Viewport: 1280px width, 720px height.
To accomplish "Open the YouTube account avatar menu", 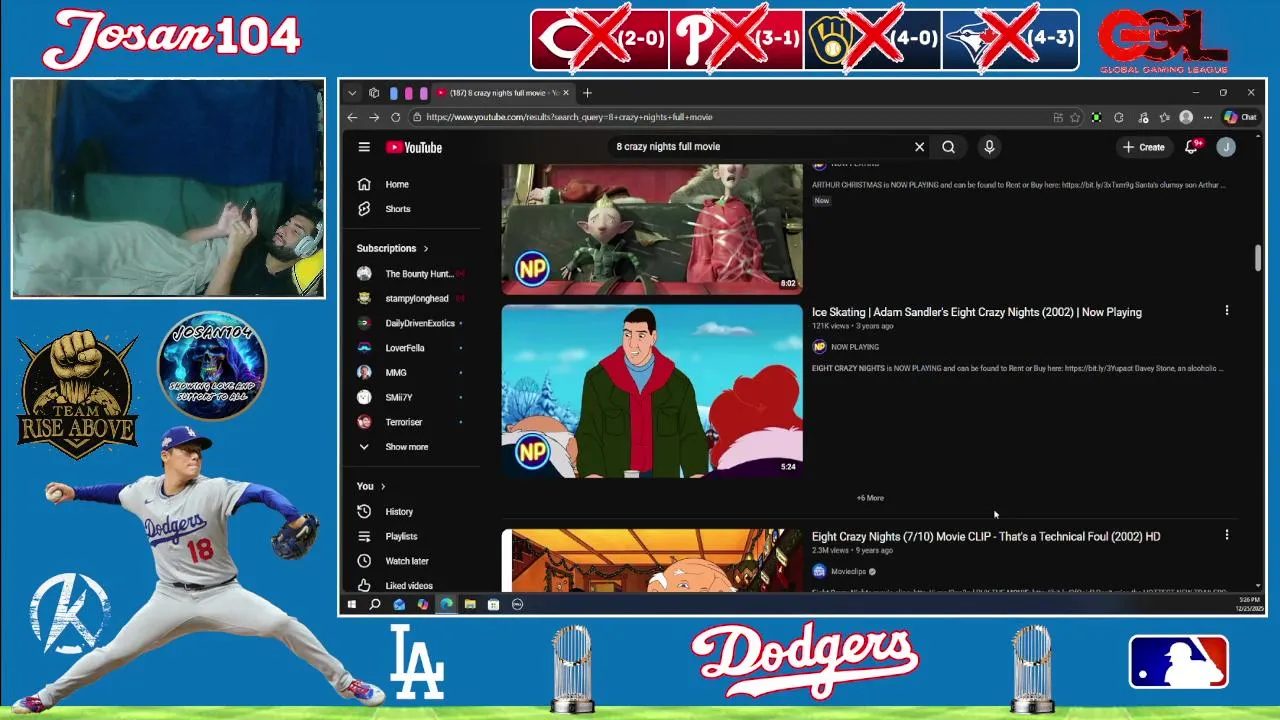I will (1226, 147).
